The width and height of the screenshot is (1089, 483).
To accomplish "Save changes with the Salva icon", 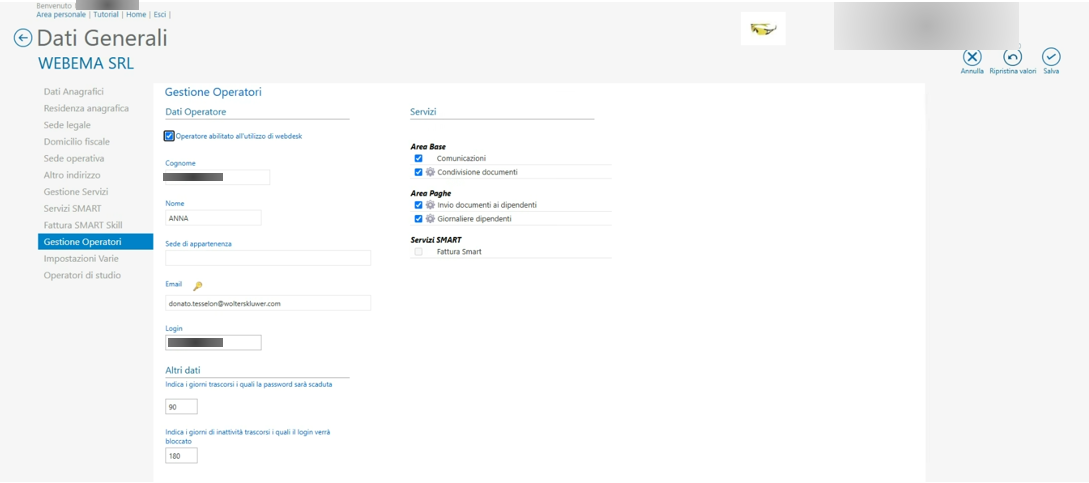I will (1051, 57).
